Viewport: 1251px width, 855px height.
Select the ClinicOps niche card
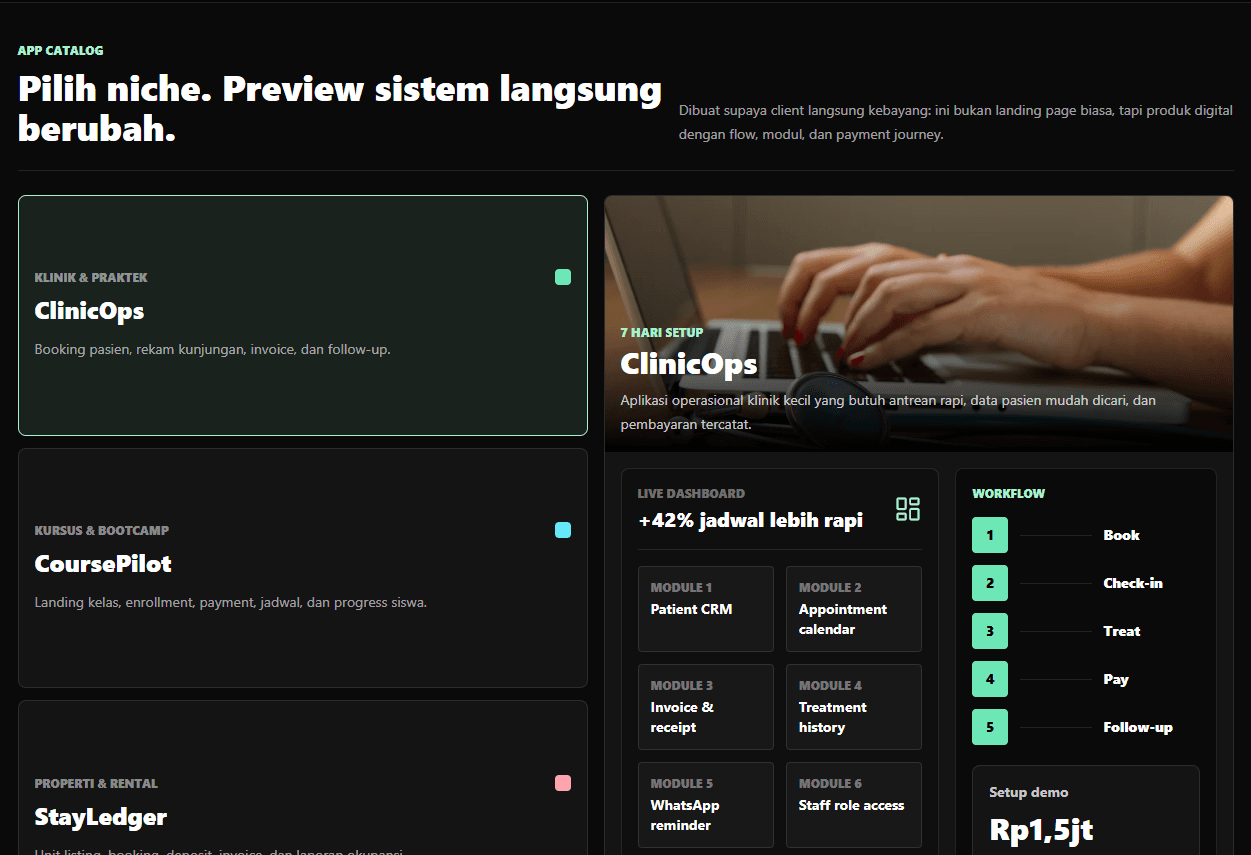(x=303, y=315)
